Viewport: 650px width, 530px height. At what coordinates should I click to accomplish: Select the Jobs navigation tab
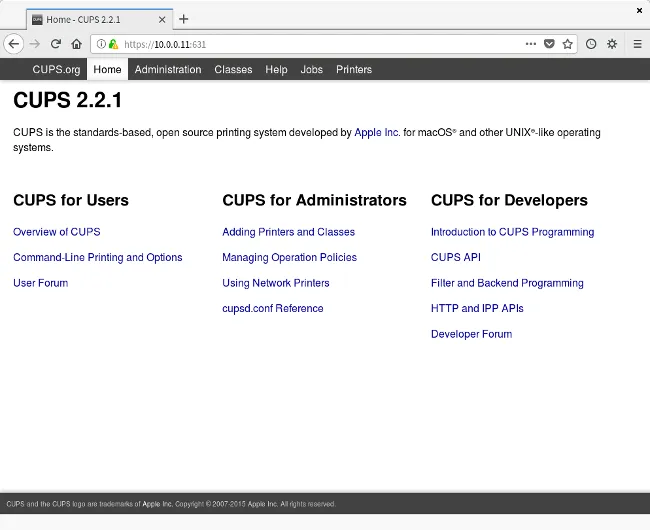[x=312, y=70]
